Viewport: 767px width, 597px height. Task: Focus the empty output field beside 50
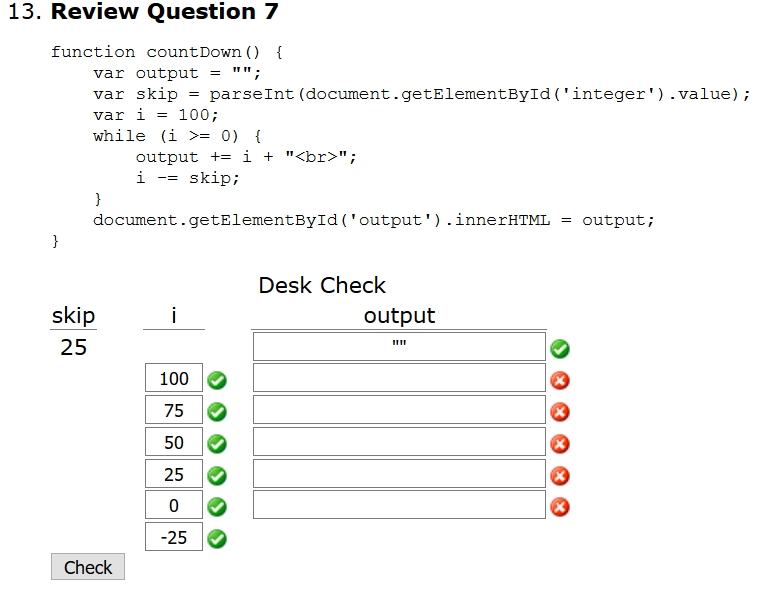click(x=399, y=443)
